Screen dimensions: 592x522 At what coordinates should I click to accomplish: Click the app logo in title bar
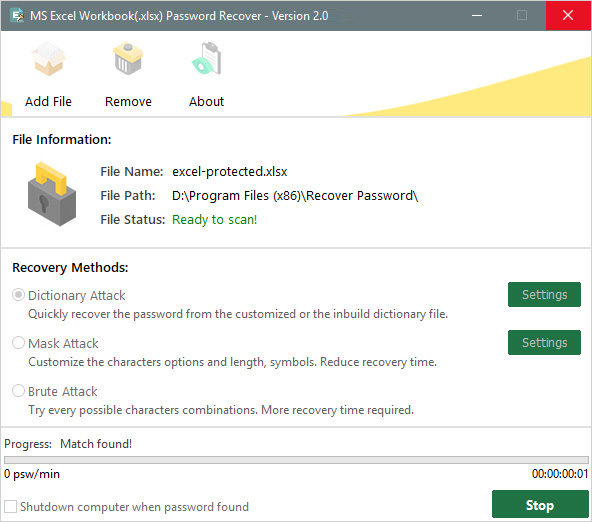[x=17, y=15]
